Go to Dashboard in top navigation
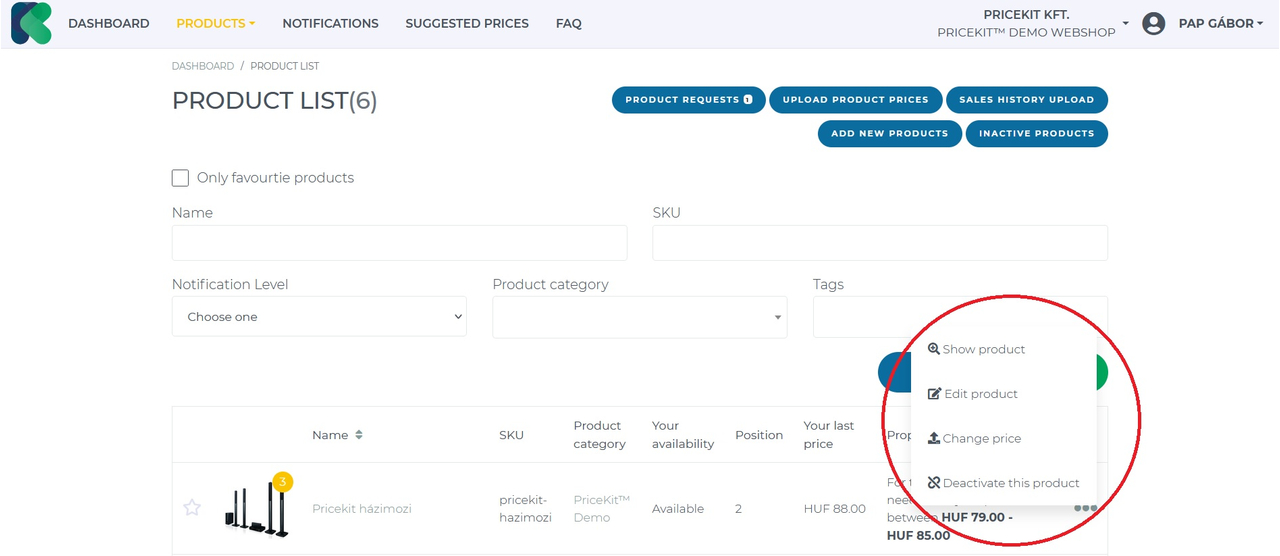This screenshot has height=556, width=1280. (109, 23)
